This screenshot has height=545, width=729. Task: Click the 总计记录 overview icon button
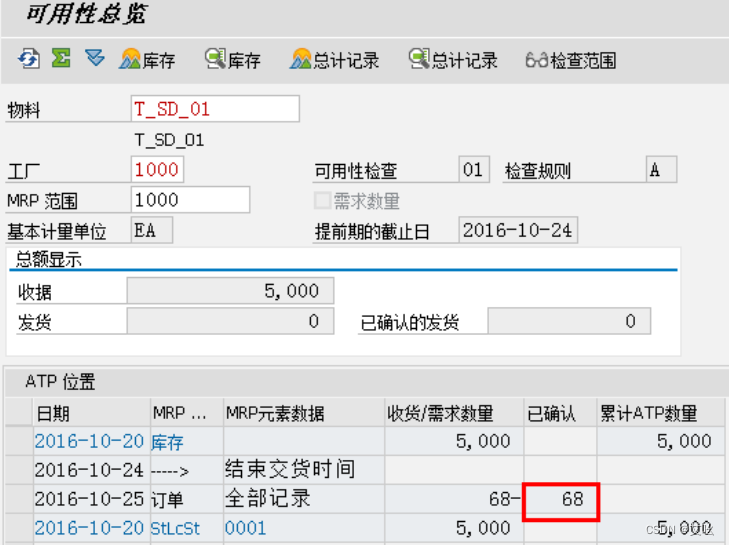[x=334, y=60]
